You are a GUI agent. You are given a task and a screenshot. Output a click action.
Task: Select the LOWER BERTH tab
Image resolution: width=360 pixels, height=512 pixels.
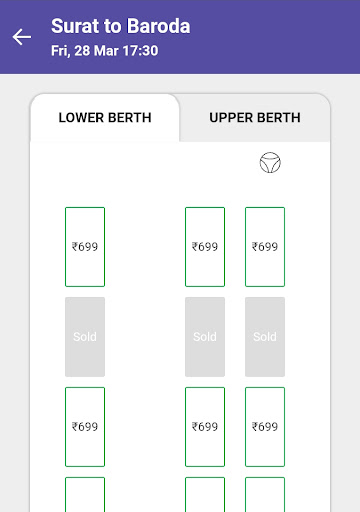click(105, 118)
